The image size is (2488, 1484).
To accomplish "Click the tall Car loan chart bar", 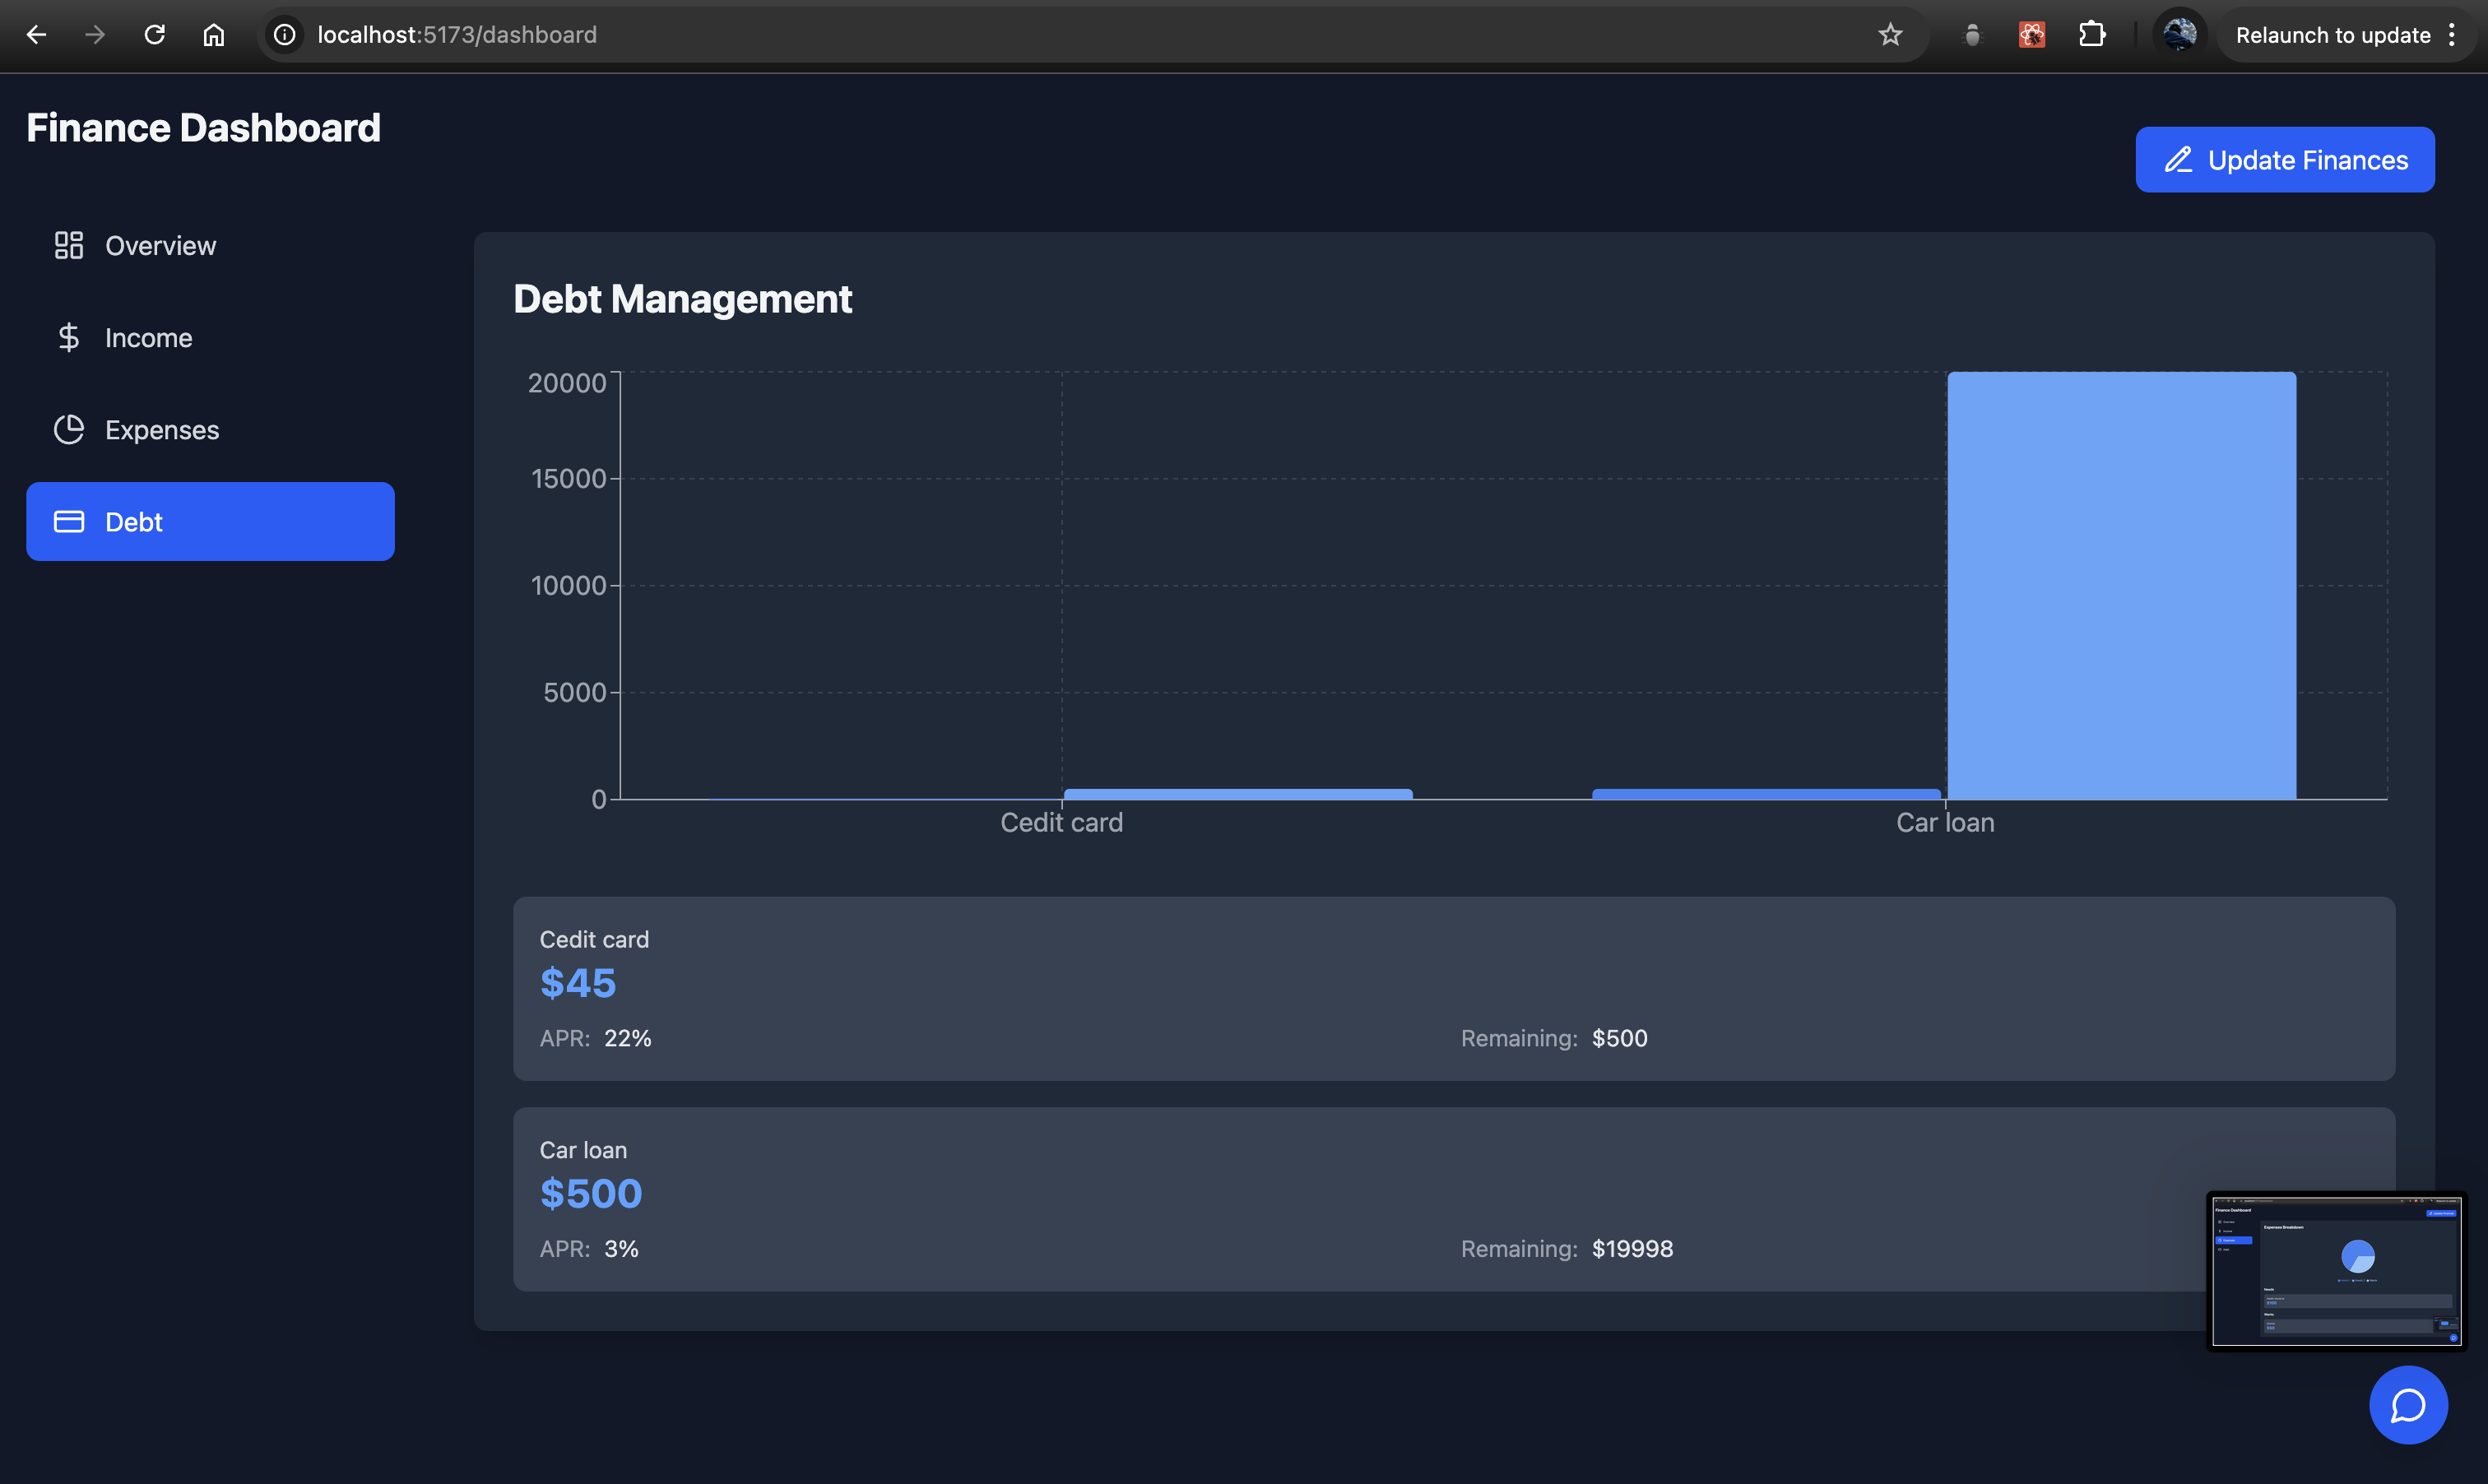I will [2121, 585].
